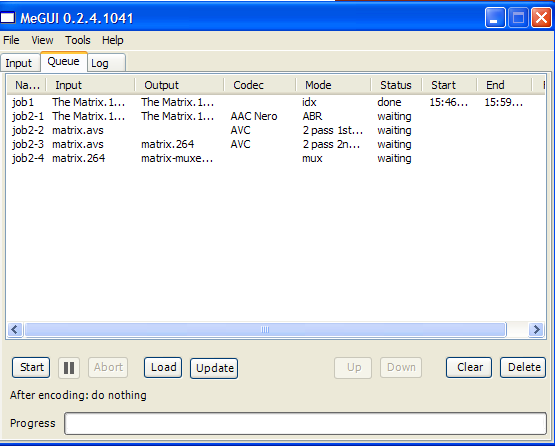Click the MeGUI window icon in title bar

(x=8, y=18)
